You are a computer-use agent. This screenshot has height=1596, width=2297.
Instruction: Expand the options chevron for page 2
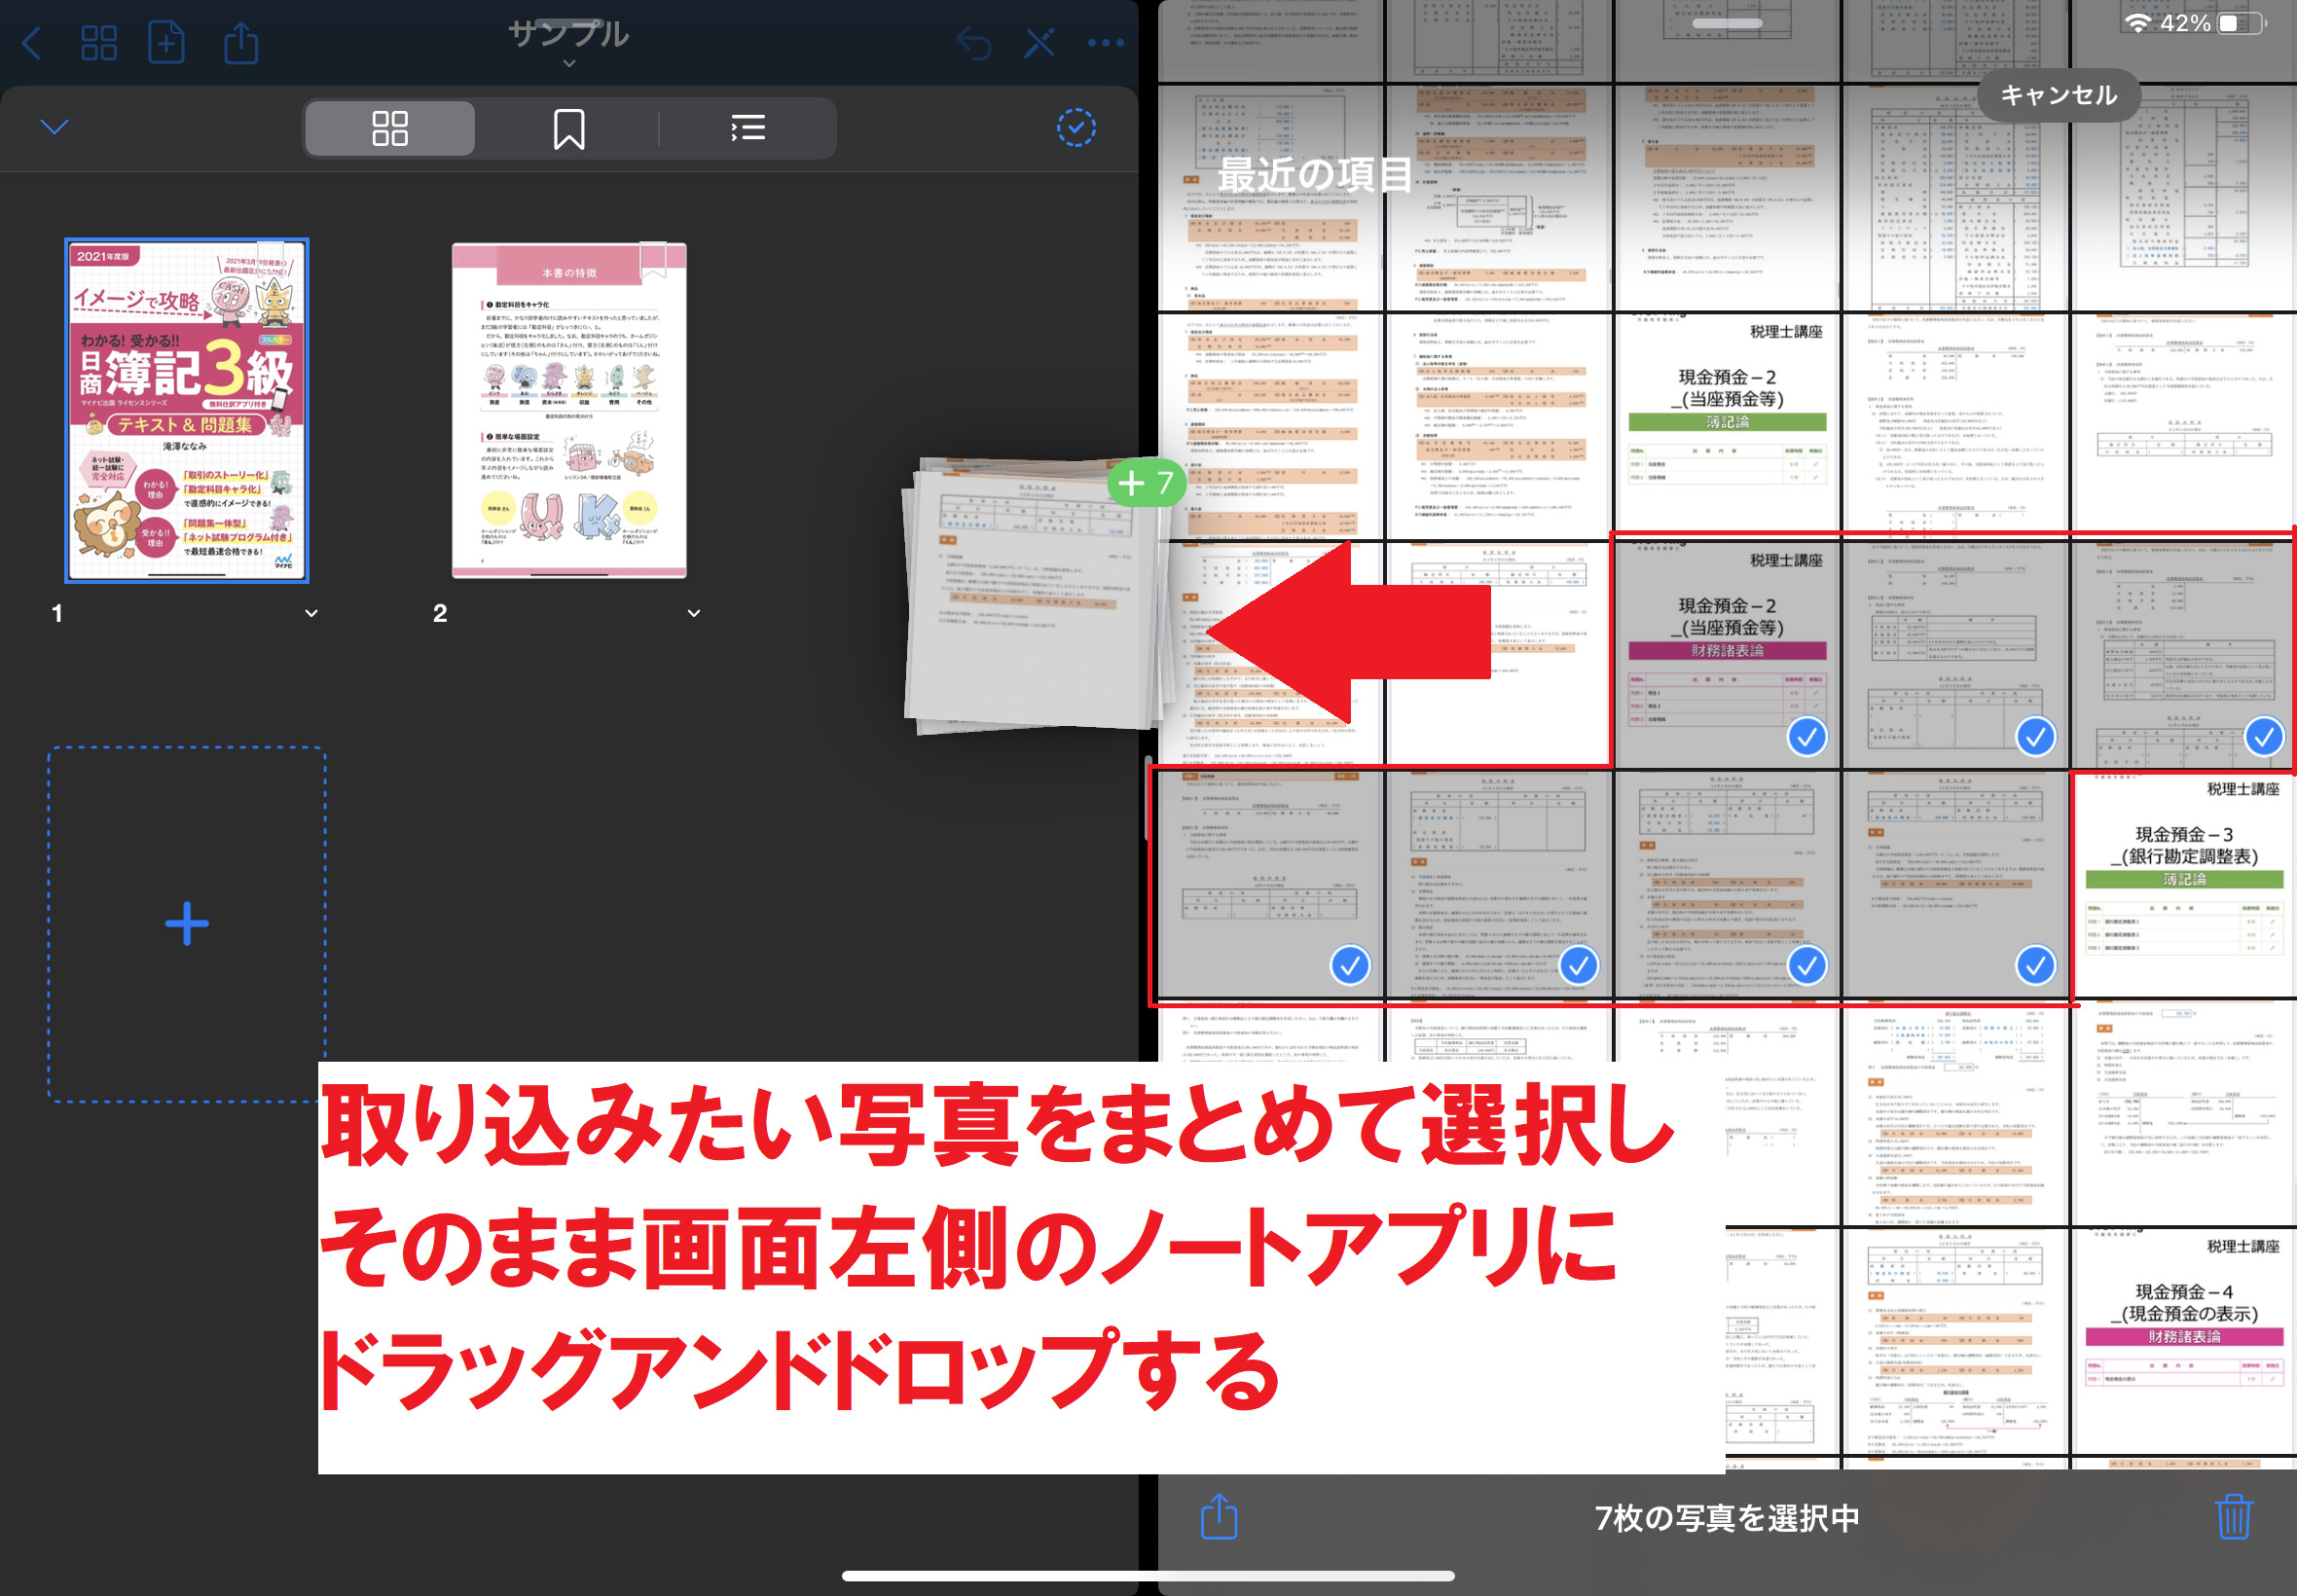[x=694, y=613]
